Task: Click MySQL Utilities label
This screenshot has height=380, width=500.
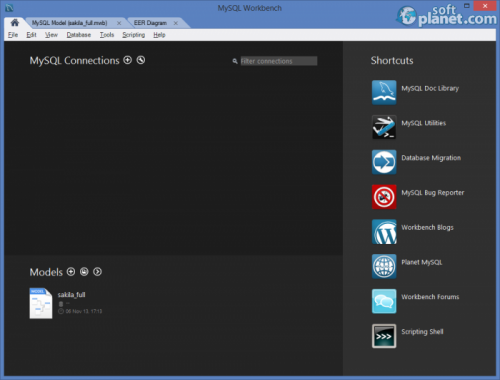Action: pyautogui.click(x=424, y=123)
